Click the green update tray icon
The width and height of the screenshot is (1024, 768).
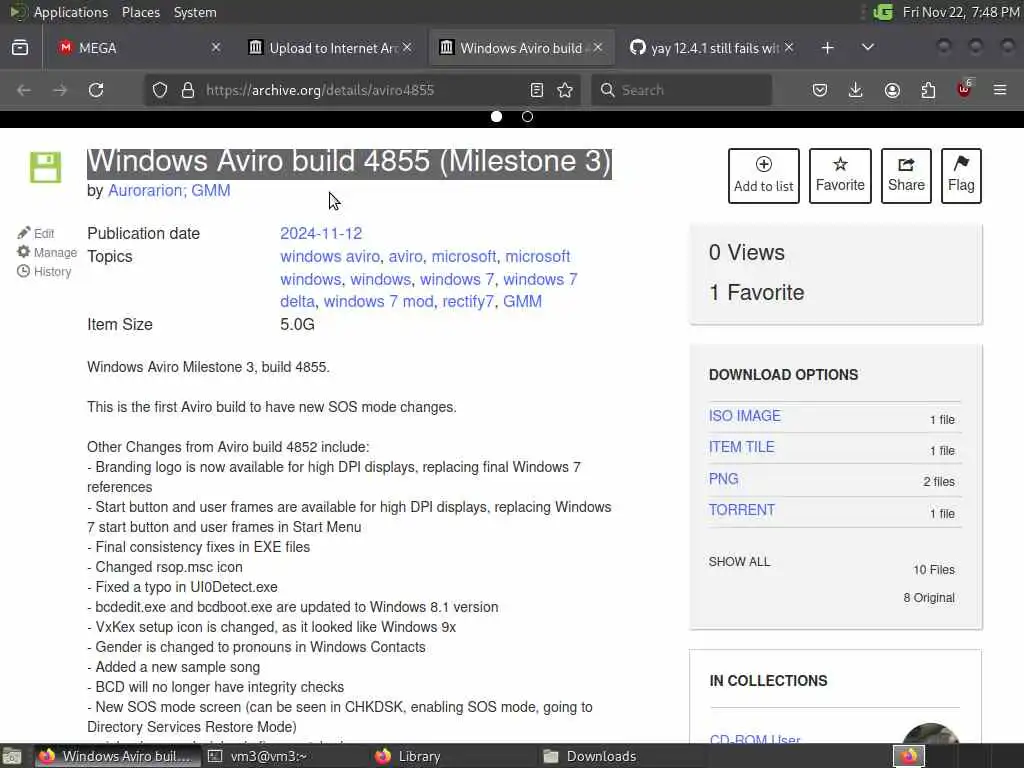[x=883, y=12]
